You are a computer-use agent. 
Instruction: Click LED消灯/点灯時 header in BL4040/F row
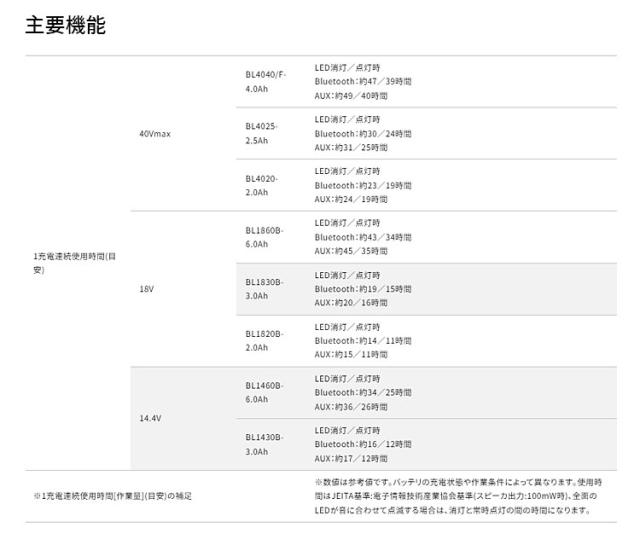point(347,68)
